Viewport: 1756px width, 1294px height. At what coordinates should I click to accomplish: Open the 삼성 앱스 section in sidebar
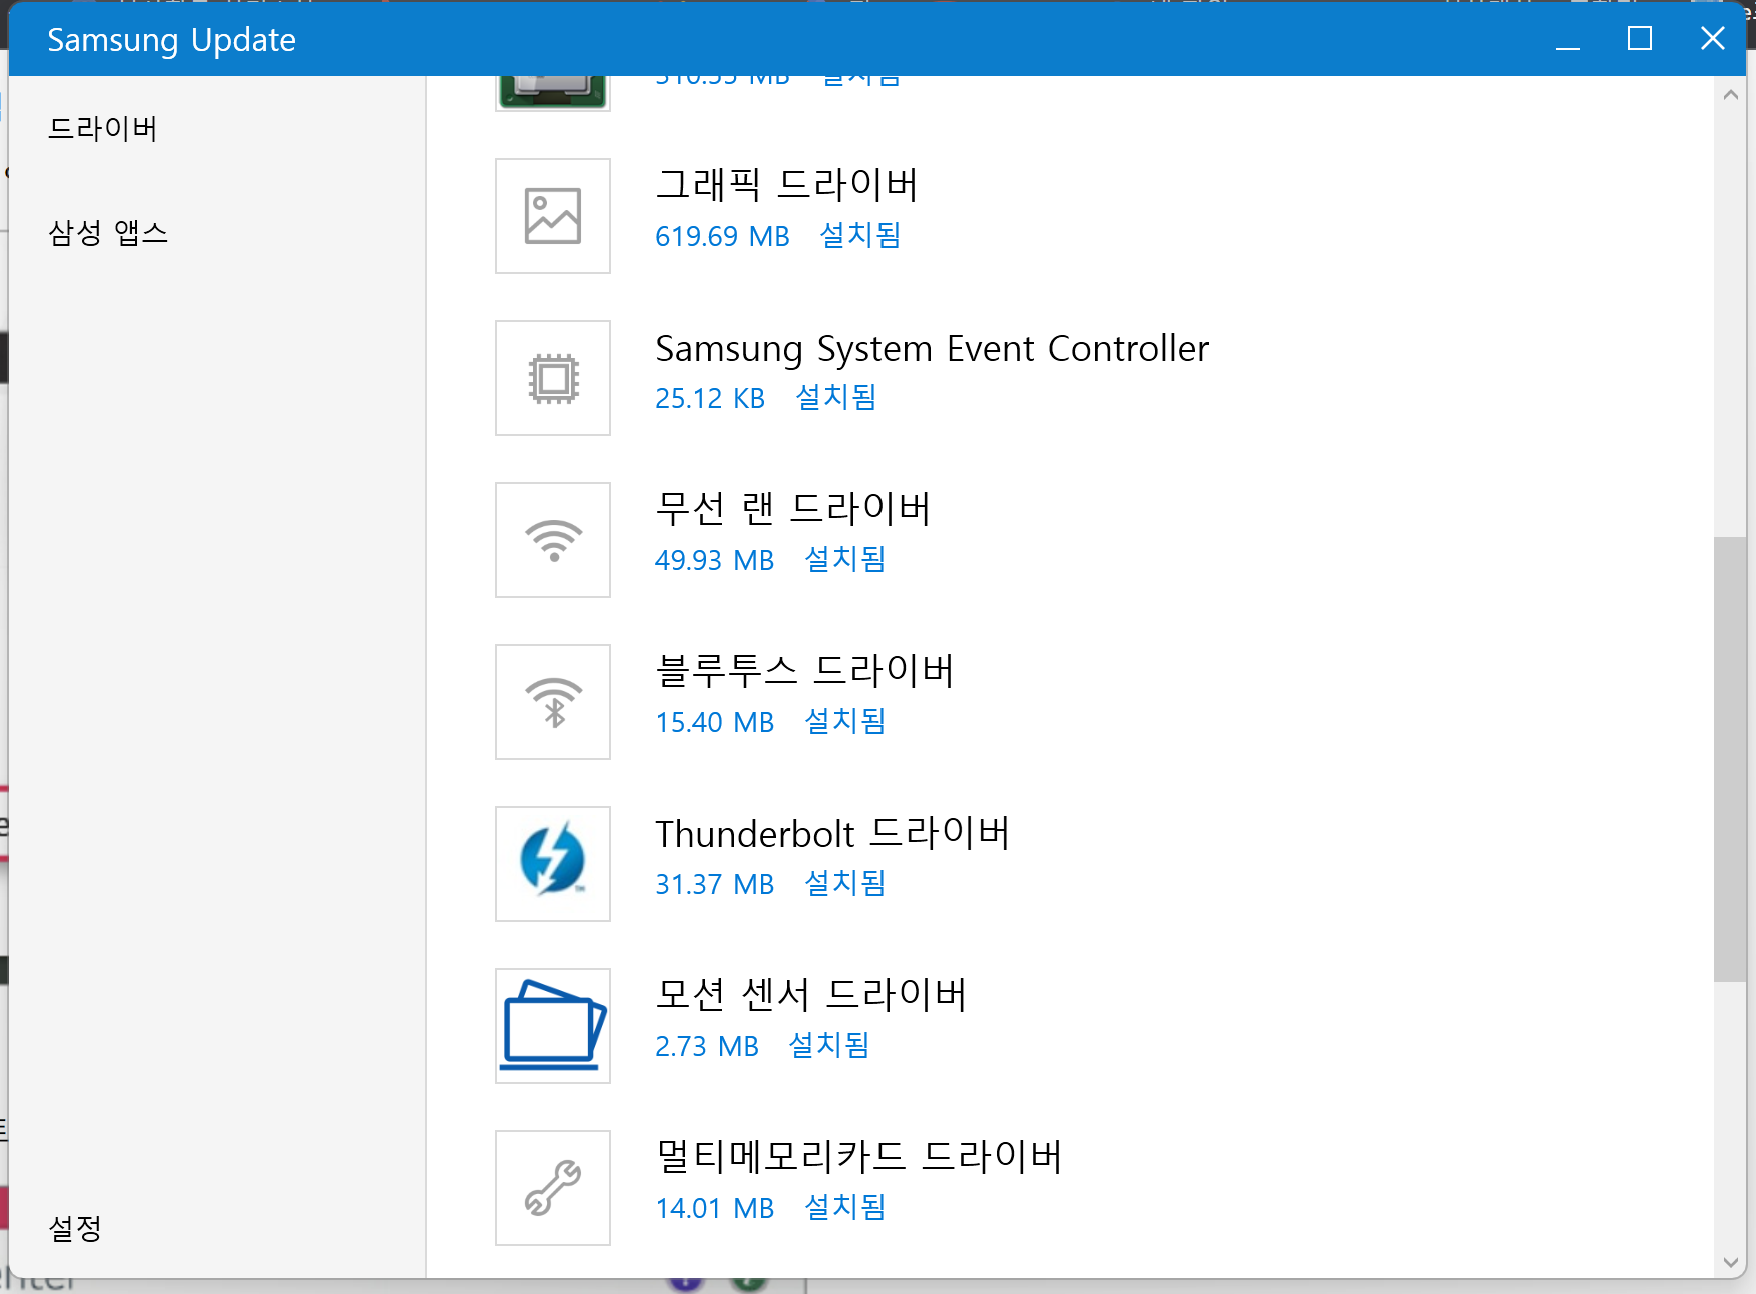(108, 232)
